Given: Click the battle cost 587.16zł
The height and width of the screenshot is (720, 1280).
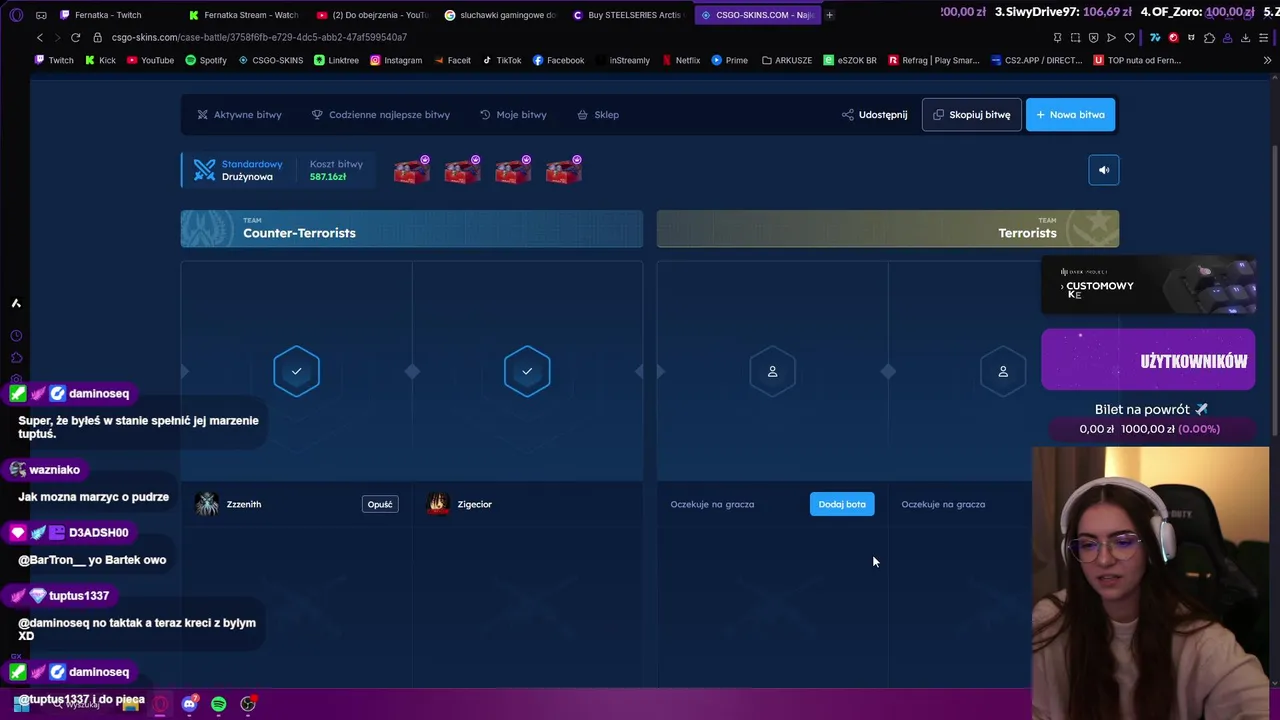Looking at the screenshot, I should [x=328, y=177].
